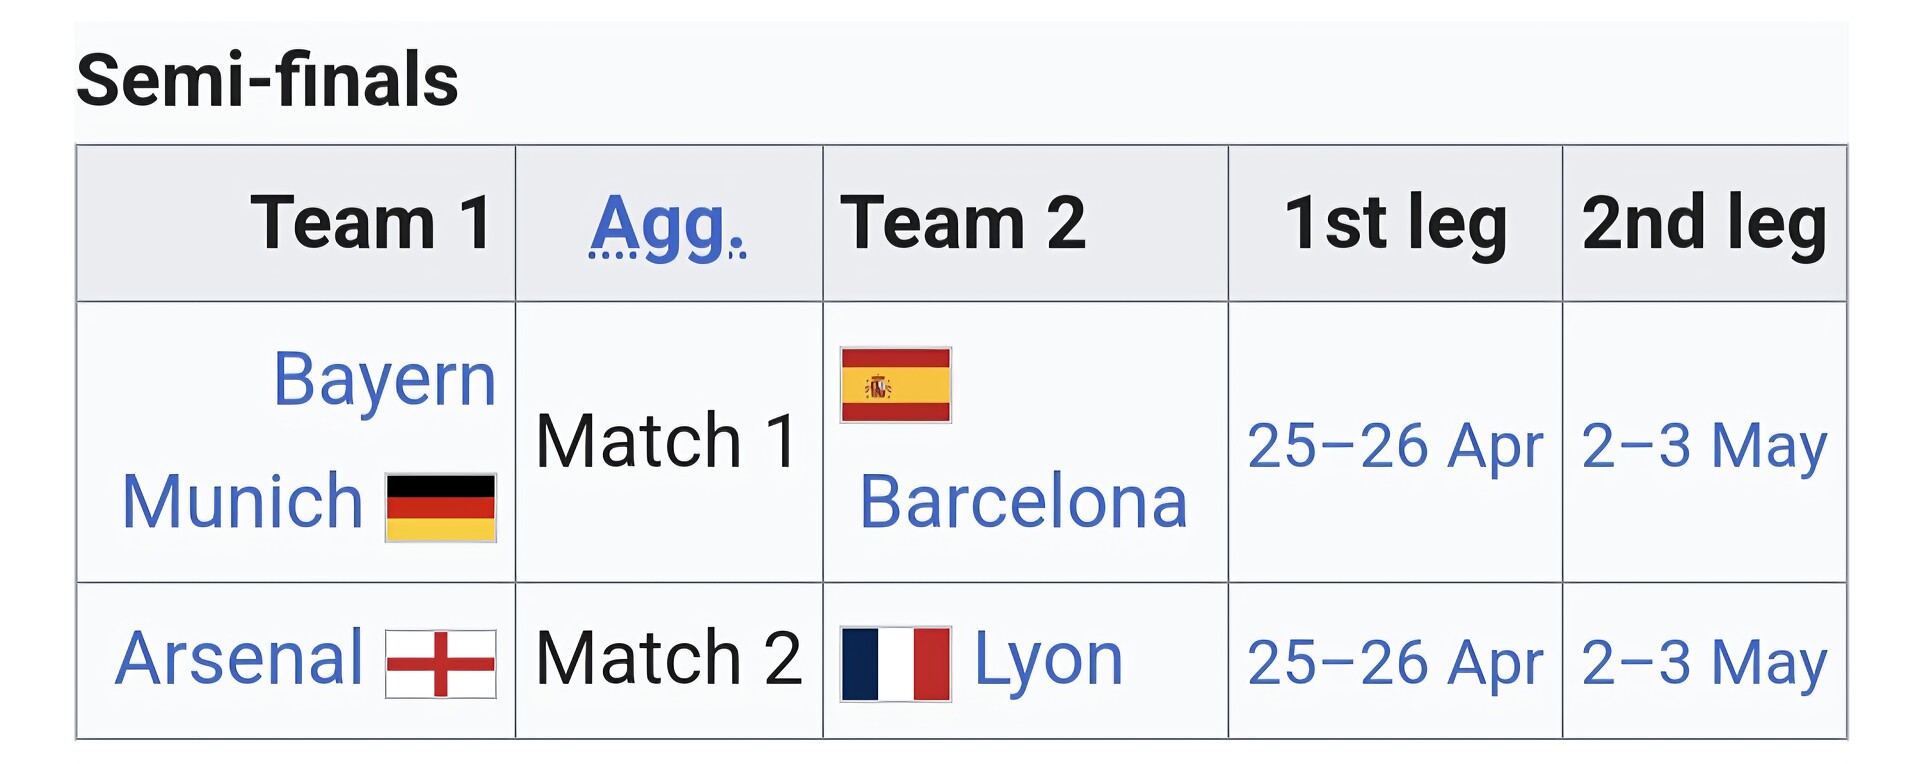
Task: Click the England flag icon
Action: tap(441, 663)
